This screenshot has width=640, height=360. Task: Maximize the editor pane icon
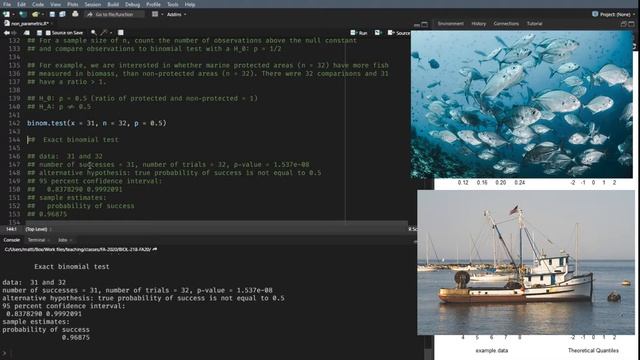(x=425, y=24)
